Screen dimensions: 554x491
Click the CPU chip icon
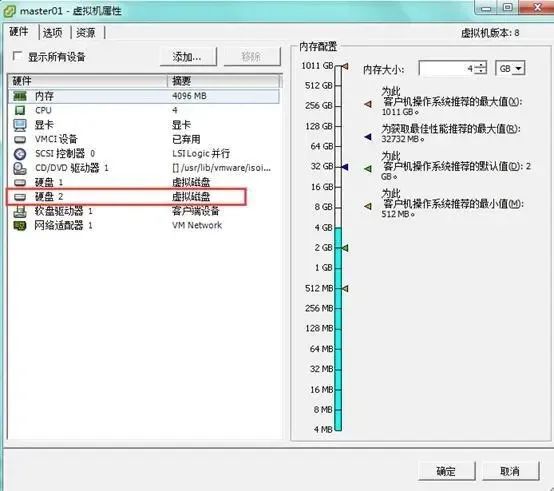[20, 110]
